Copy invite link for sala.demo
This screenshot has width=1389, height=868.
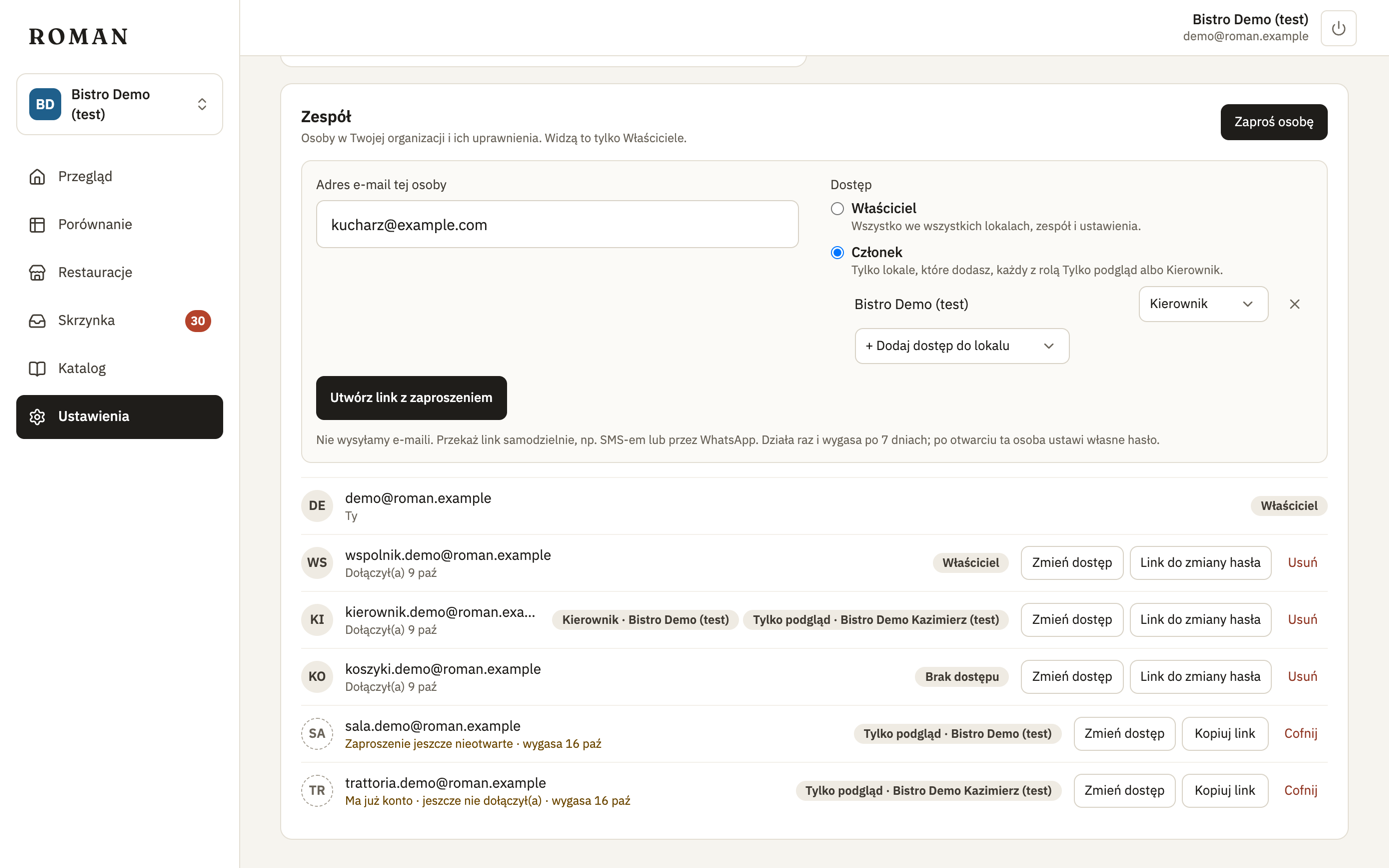click(1225, 734)
